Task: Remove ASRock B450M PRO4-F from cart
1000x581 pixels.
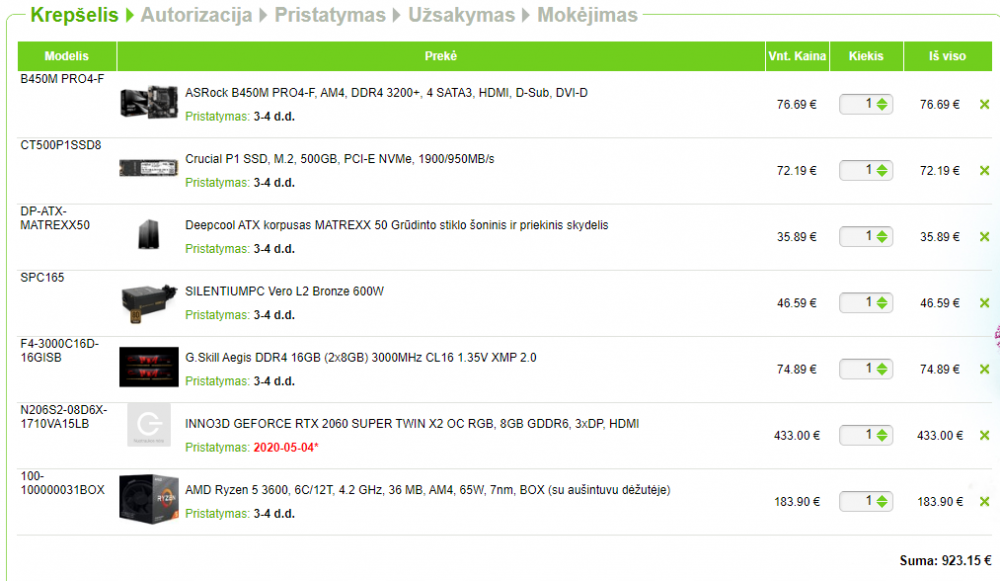Action: (984, 105)
